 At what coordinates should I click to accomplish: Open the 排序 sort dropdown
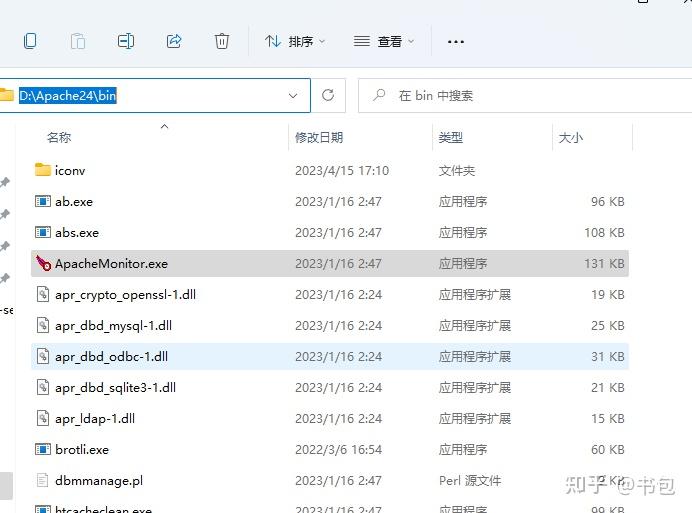(295, 41)
